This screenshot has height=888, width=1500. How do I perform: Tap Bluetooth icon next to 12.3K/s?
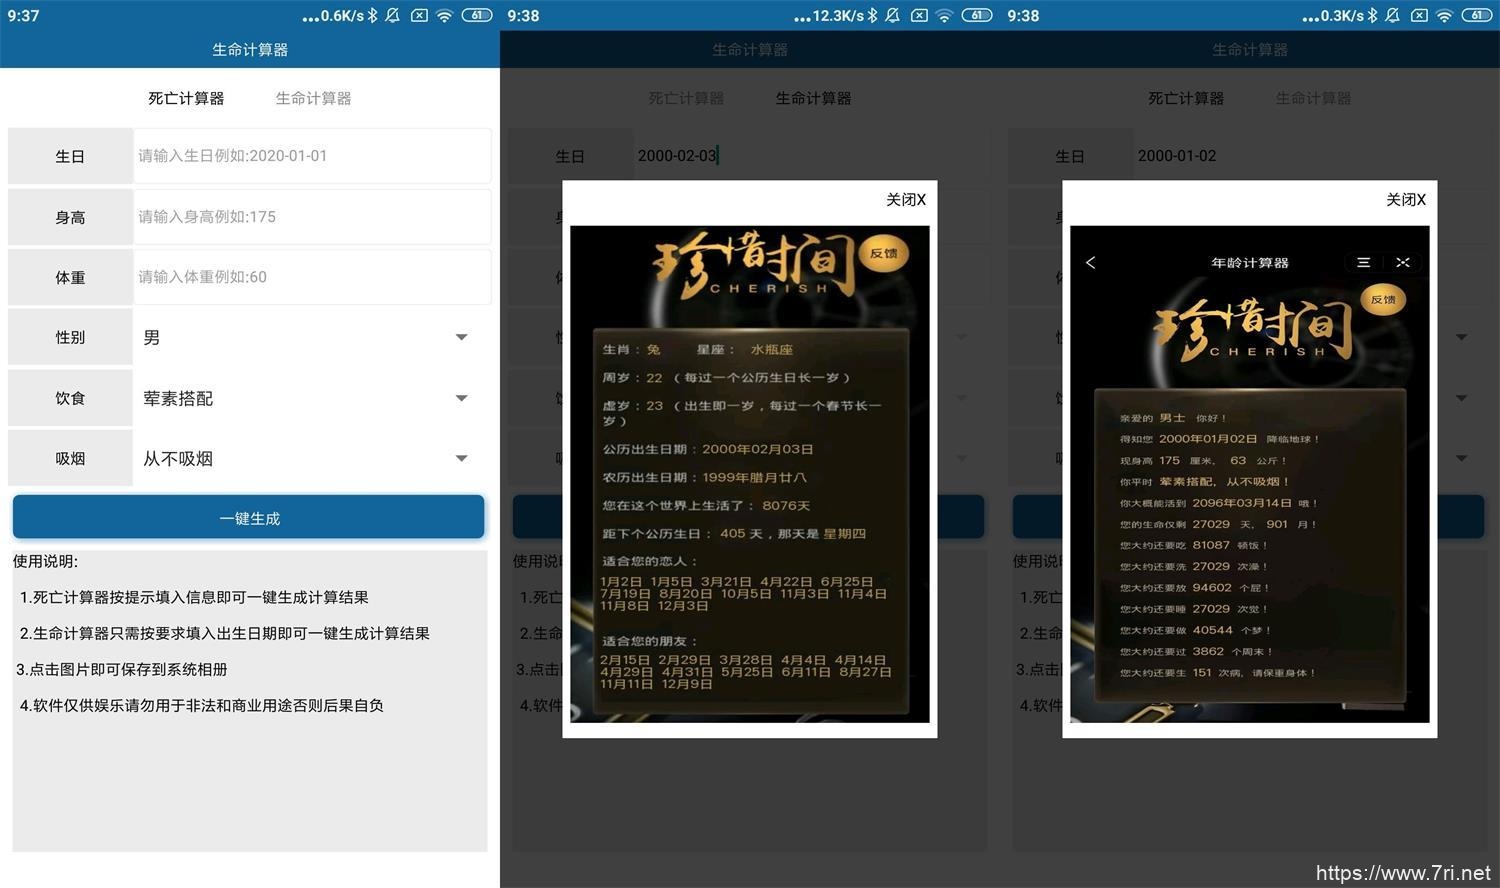click(873, 15)
